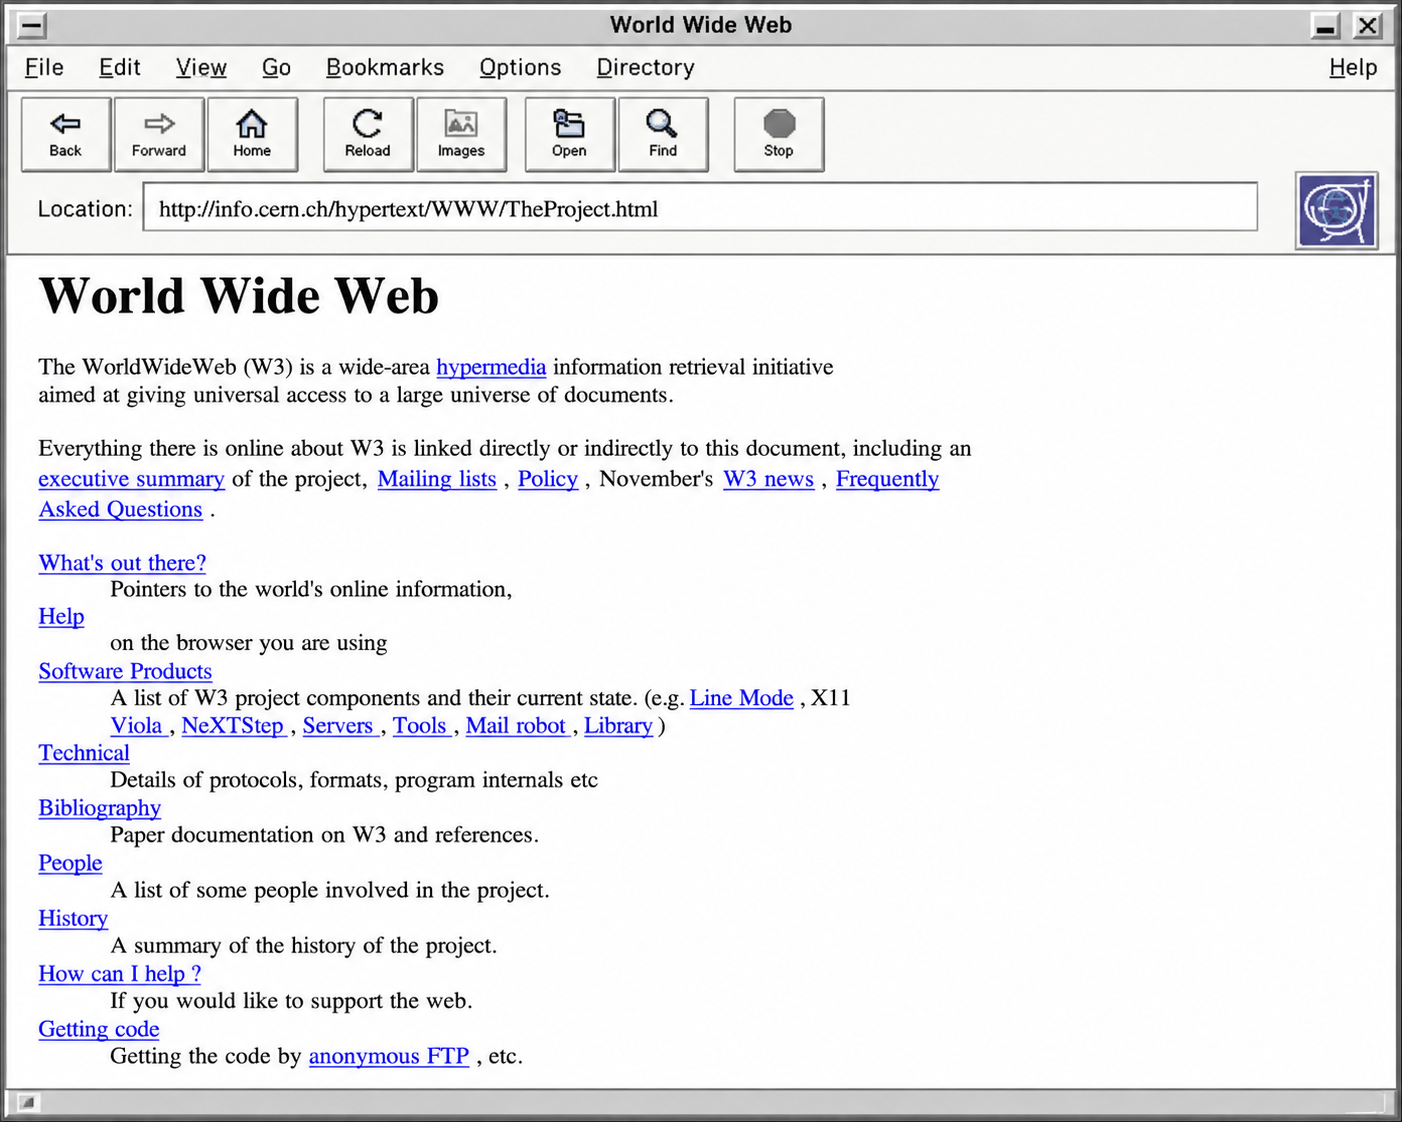Click the Forward arrow button
Viewport: 1402px width, 1122px height.
coord(159,134)
